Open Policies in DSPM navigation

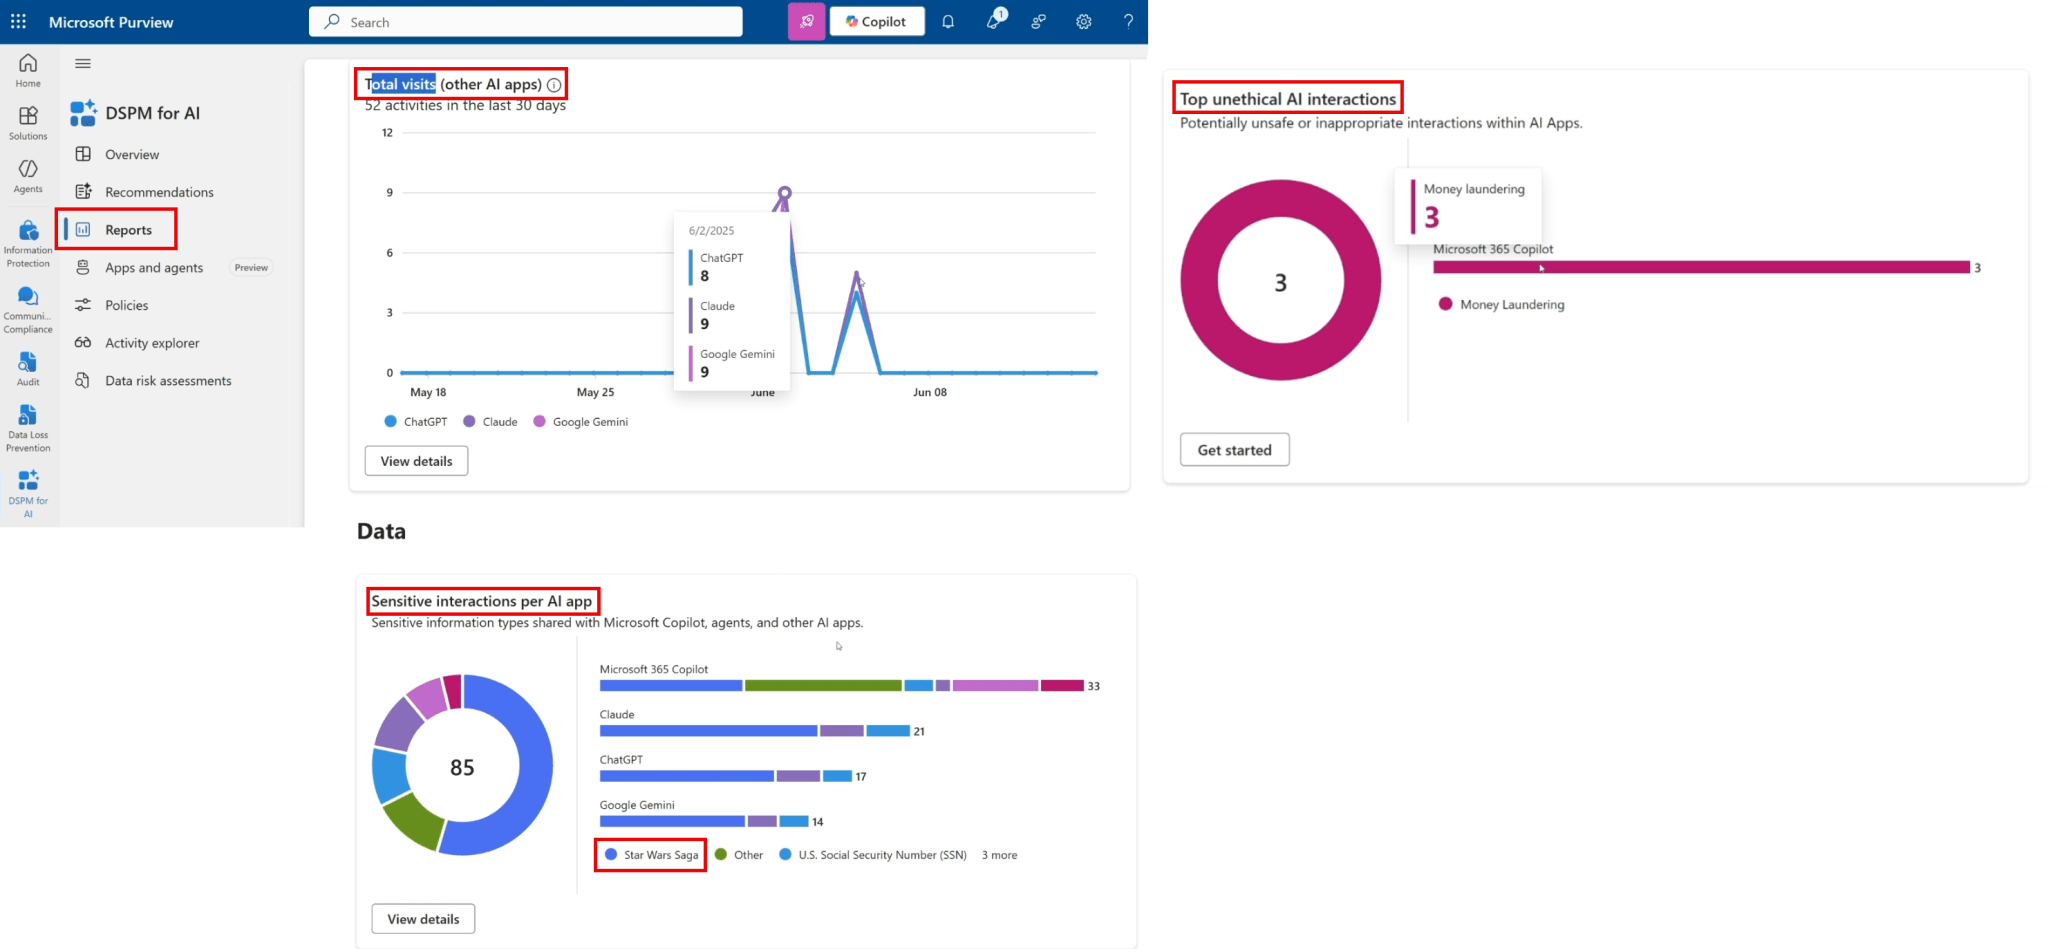pyautogui.click(x=126, y=305)
